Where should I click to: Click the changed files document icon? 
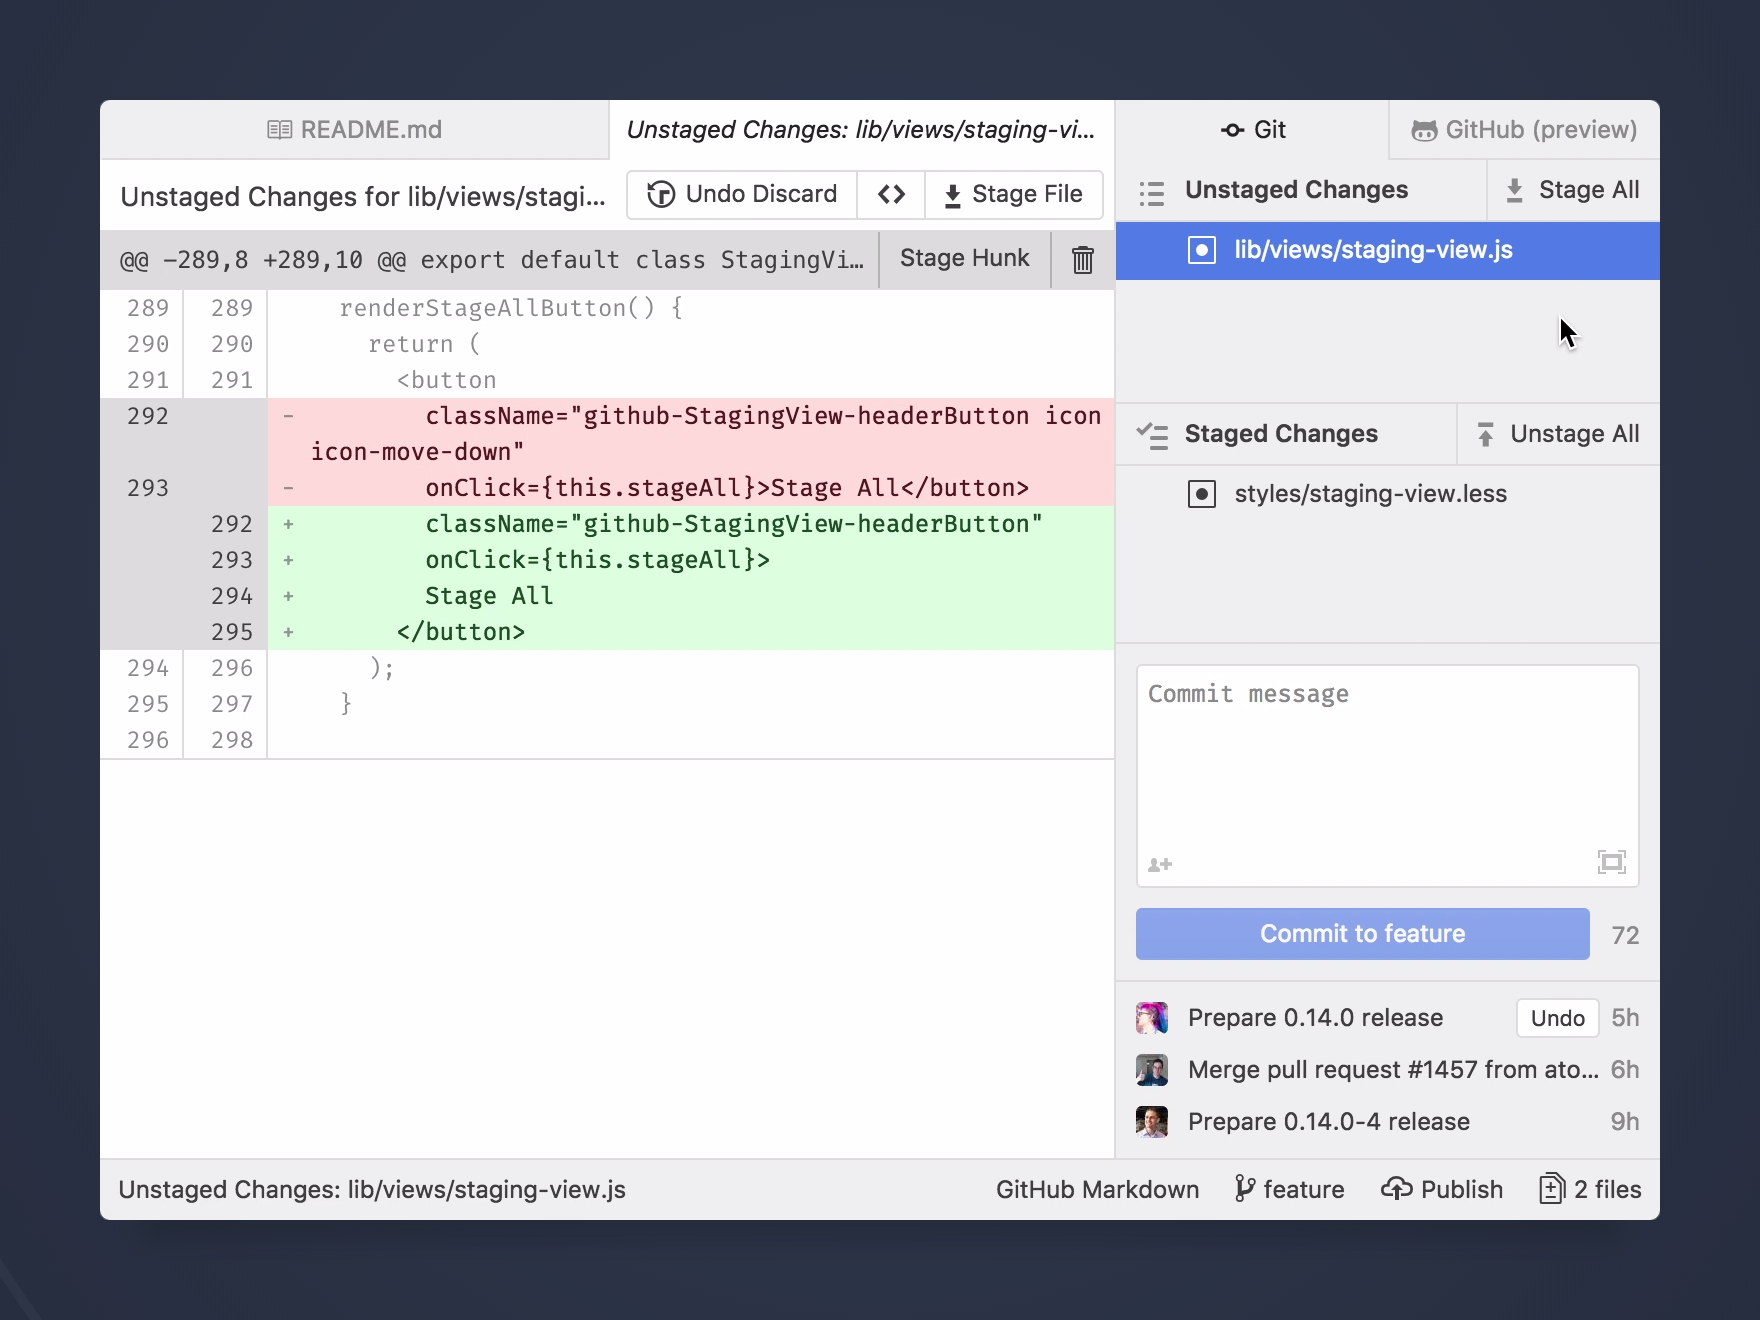point(1552,1189)
